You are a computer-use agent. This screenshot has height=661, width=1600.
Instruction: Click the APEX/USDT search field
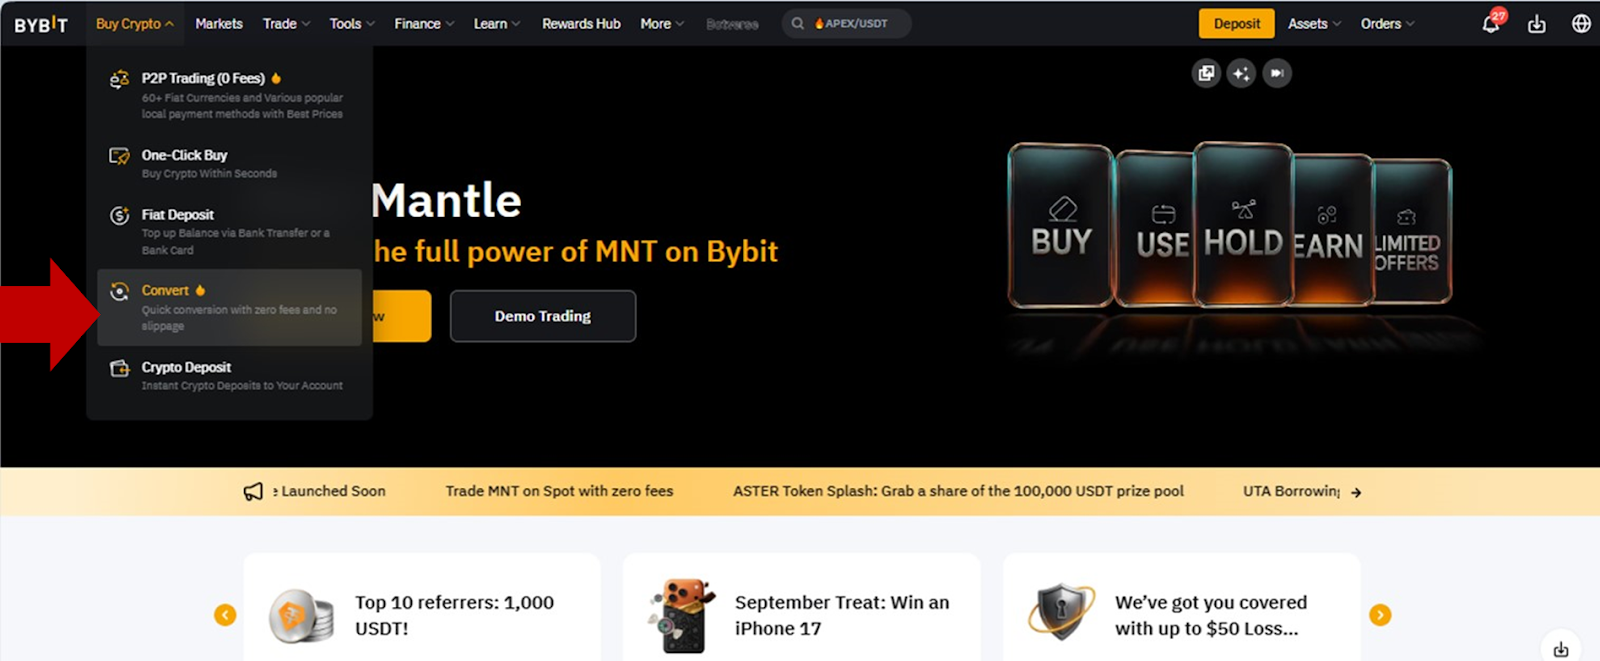click(x=846, y=23)
